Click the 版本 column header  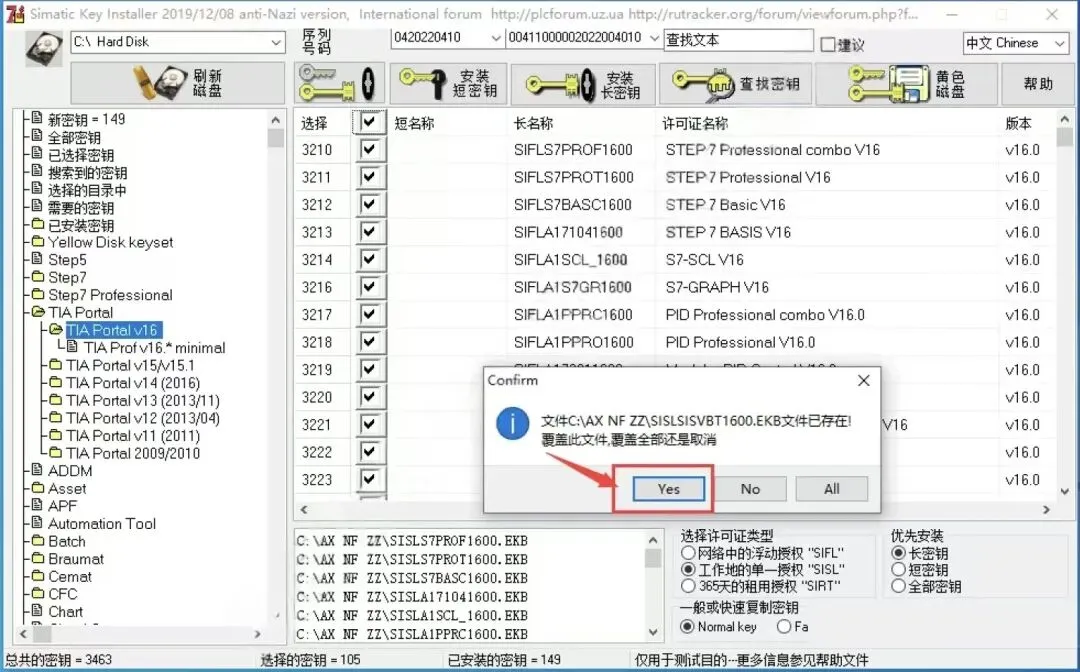[1018, 123]
